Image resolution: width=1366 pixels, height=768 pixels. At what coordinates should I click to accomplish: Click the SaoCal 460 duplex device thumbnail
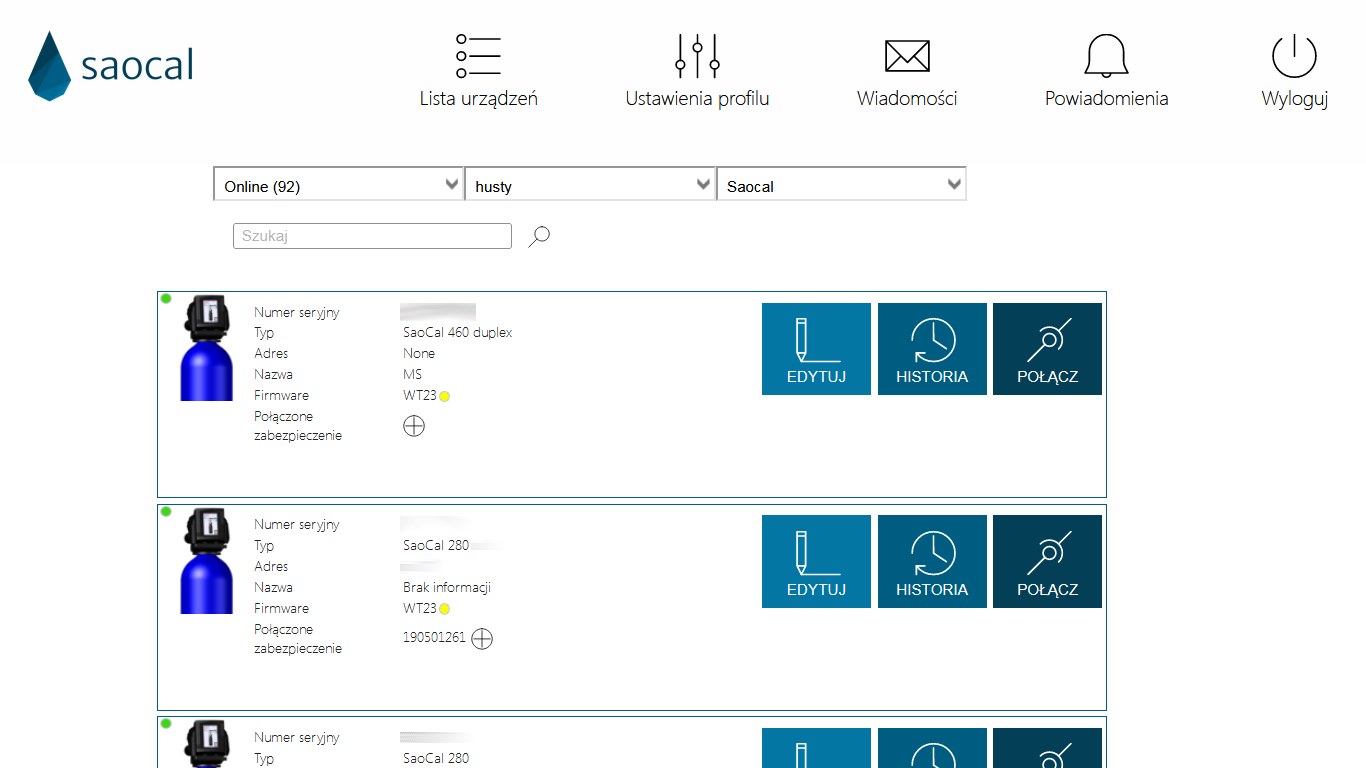point(207,349)
